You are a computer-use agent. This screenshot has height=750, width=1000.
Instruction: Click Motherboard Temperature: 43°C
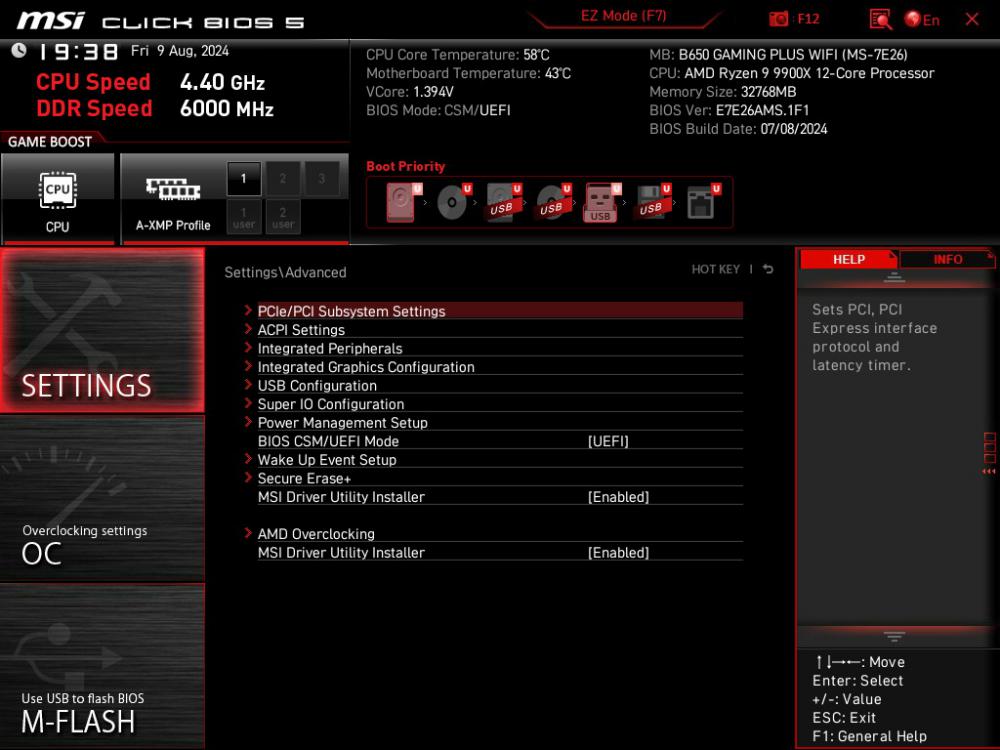coord(468,73)
